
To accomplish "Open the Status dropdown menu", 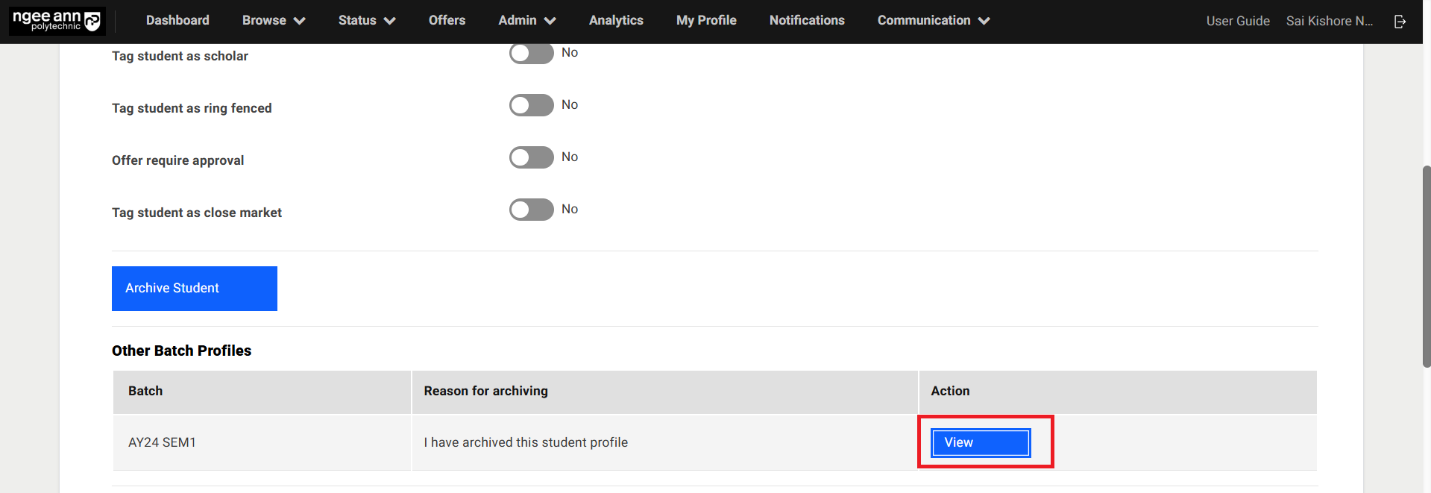I will pos(367,21).
